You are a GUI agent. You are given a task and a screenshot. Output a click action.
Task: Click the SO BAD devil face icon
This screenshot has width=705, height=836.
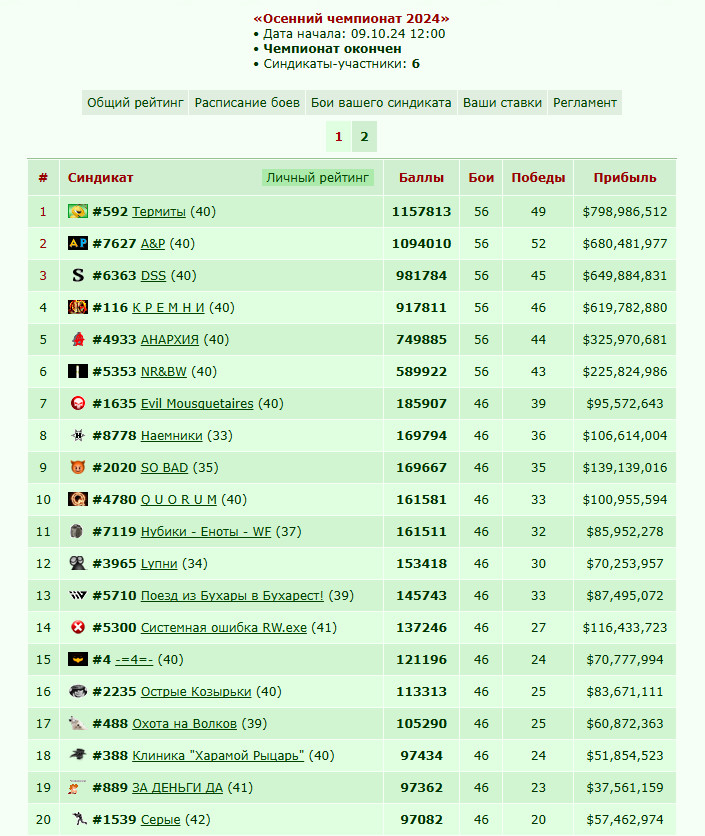(x=78, y=468)
